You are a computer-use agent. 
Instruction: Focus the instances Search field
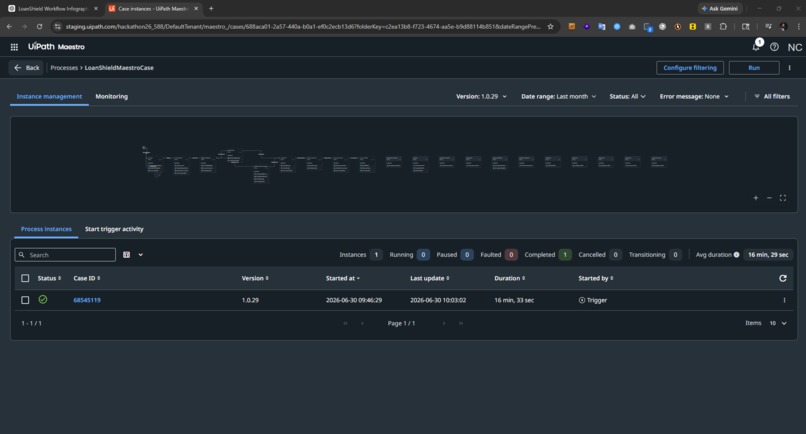(x=65, y=255)
